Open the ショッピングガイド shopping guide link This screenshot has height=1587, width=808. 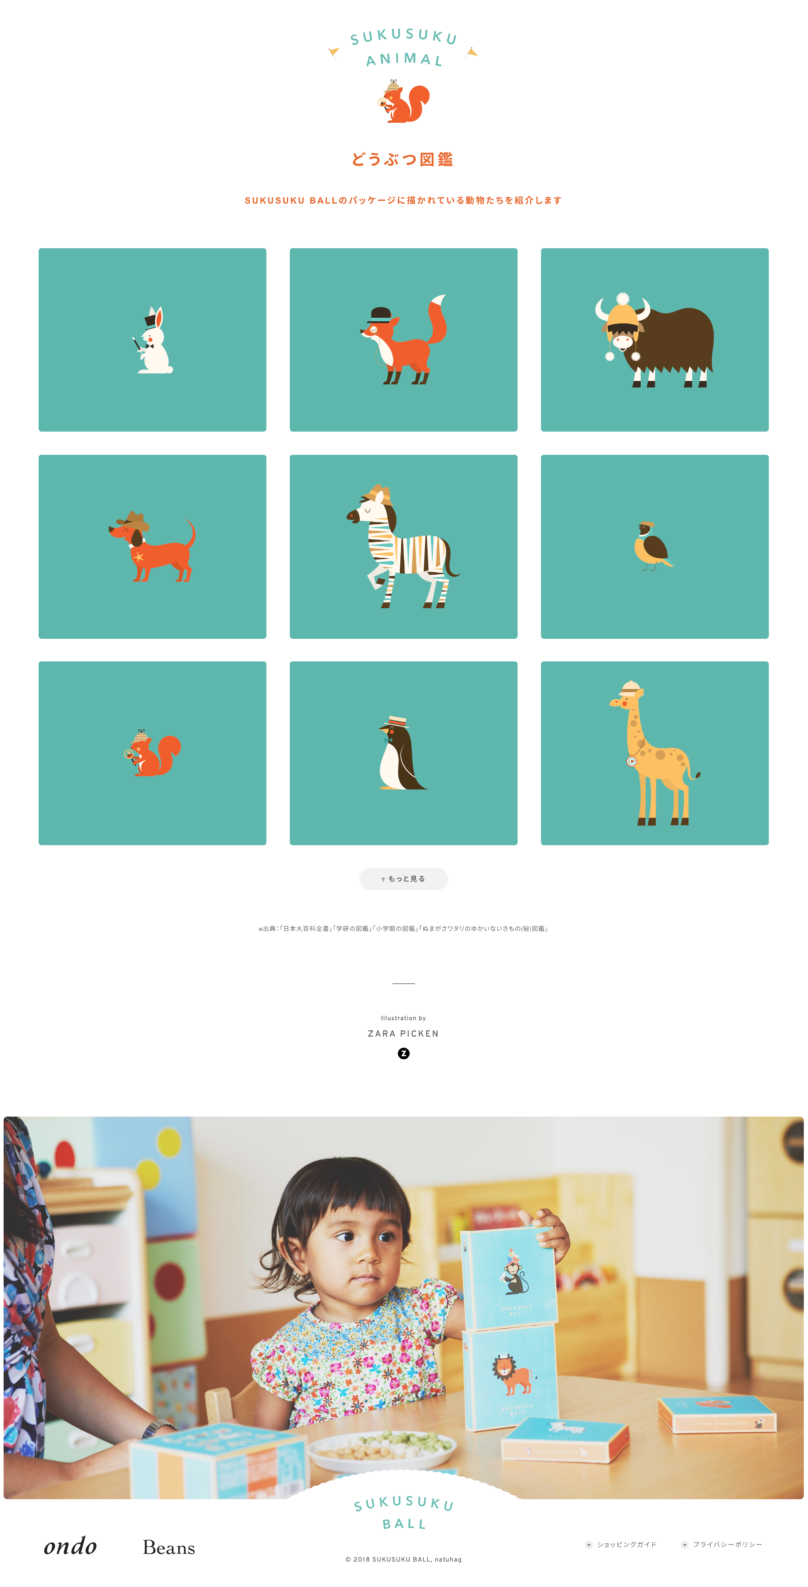621,1545
